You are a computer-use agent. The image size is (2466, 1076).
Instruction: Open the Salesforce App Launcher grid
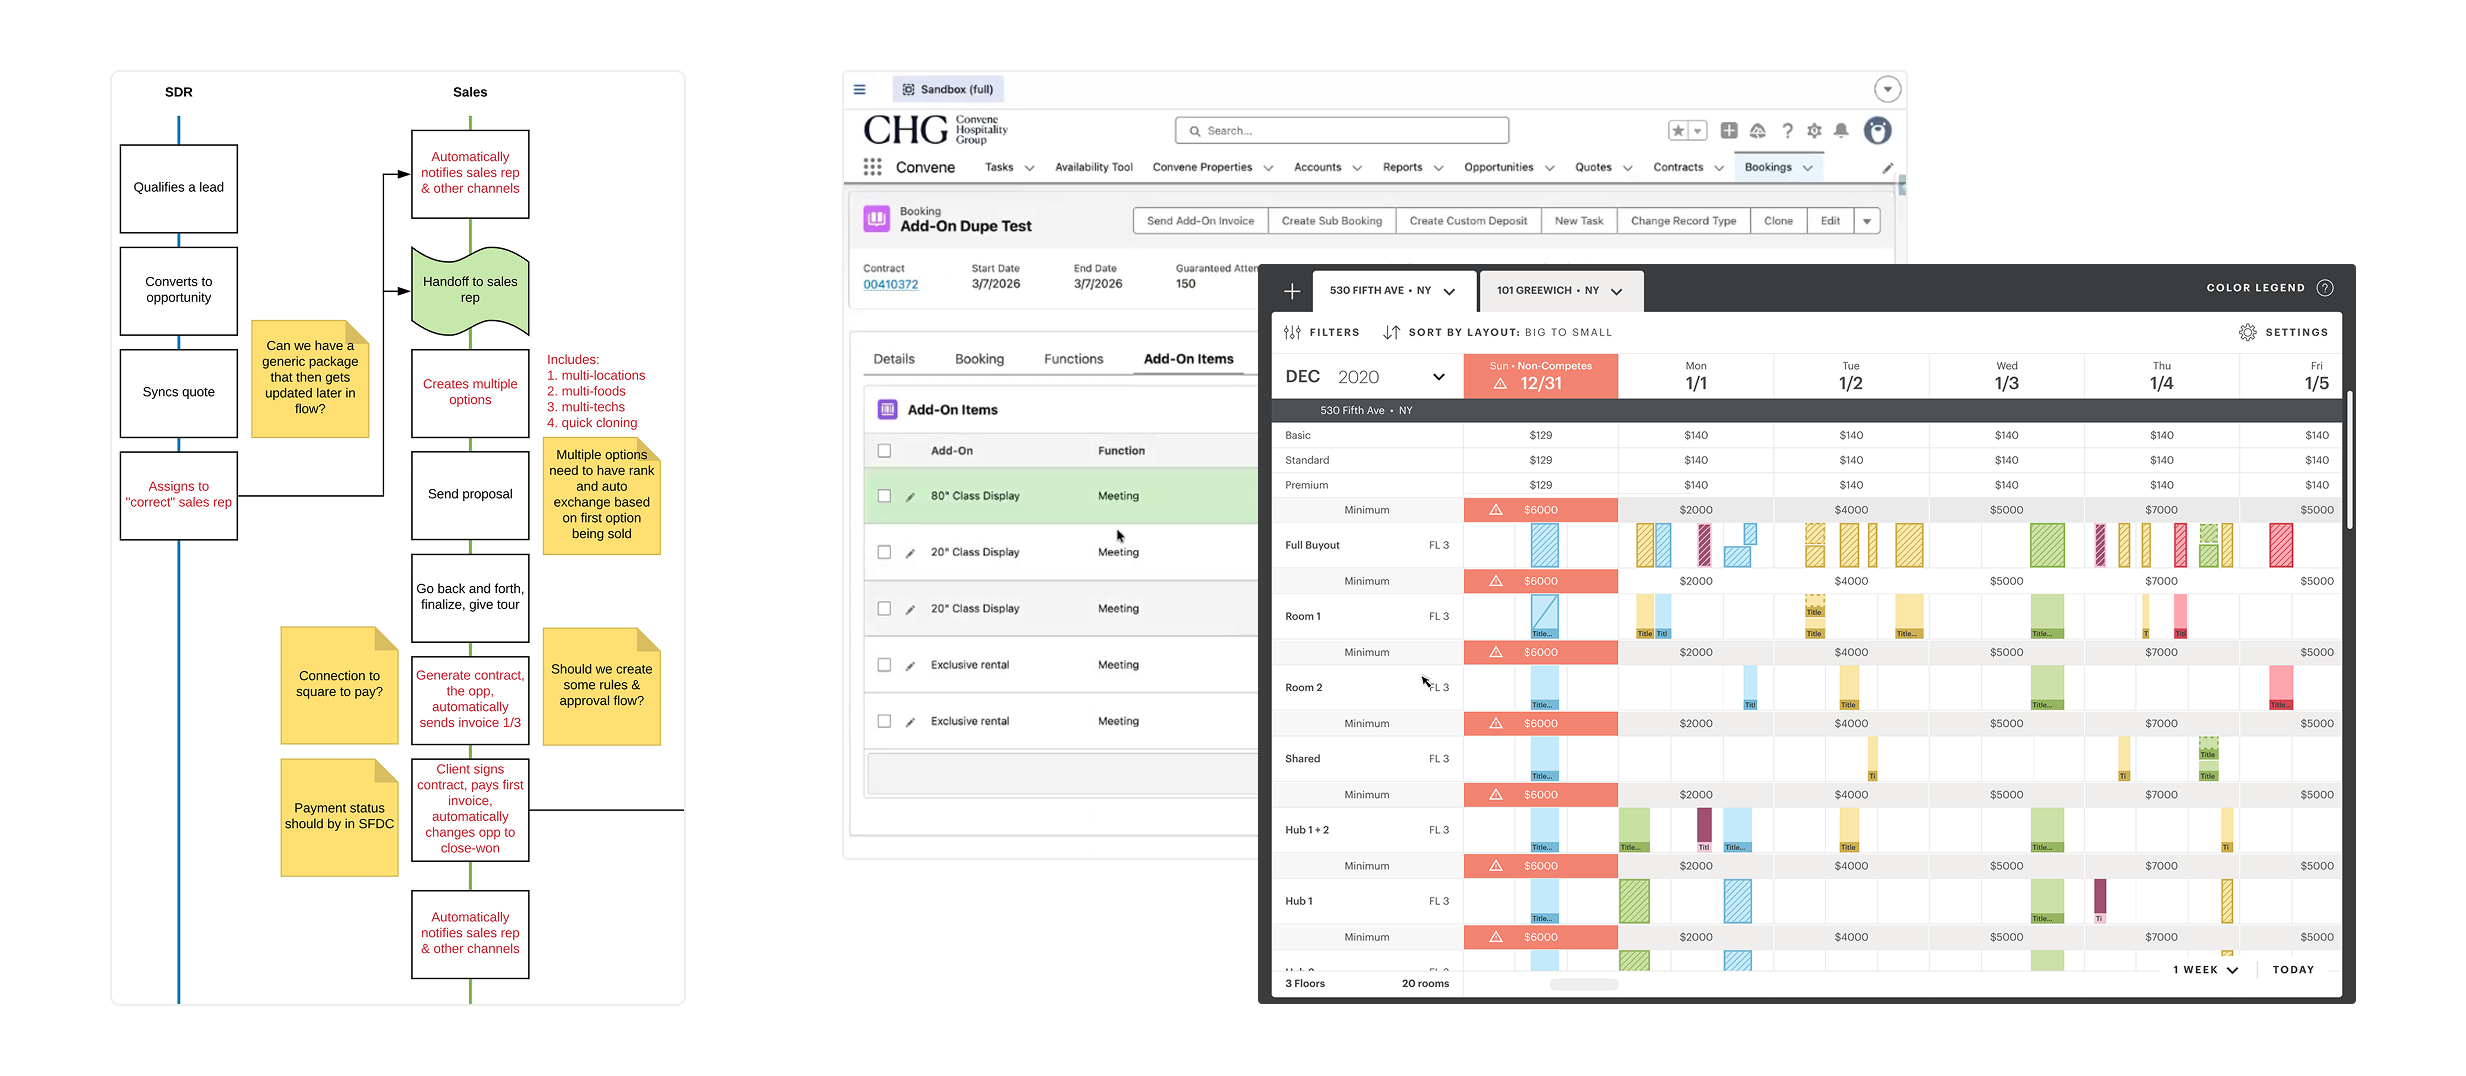coord(872,167)
